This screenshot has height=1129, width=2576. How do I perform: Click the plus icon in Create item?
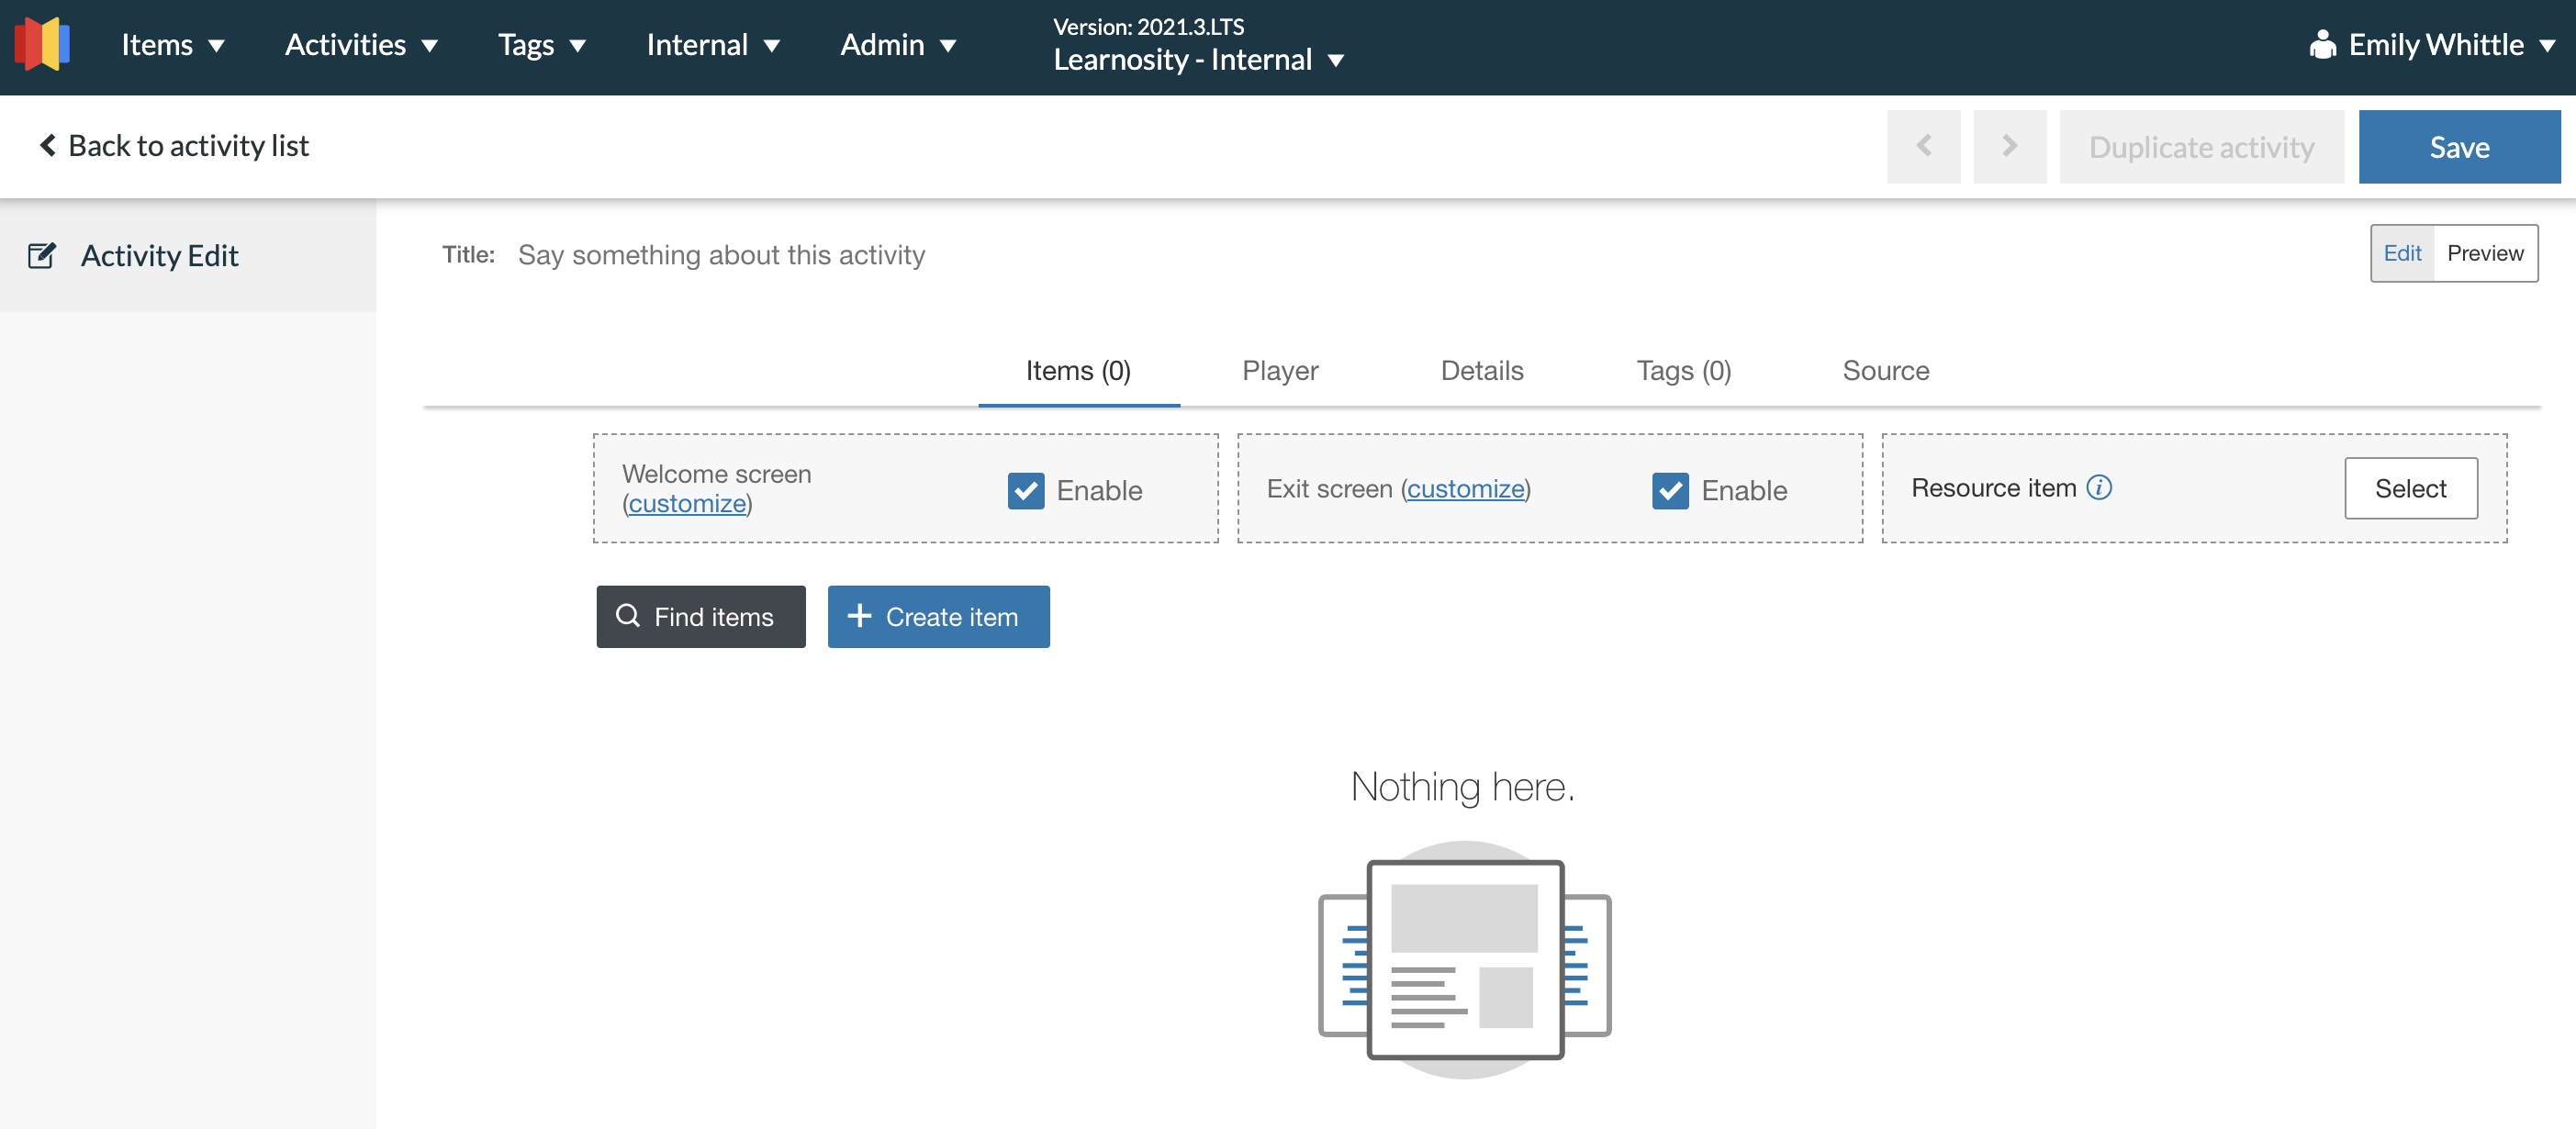point(859,616)
